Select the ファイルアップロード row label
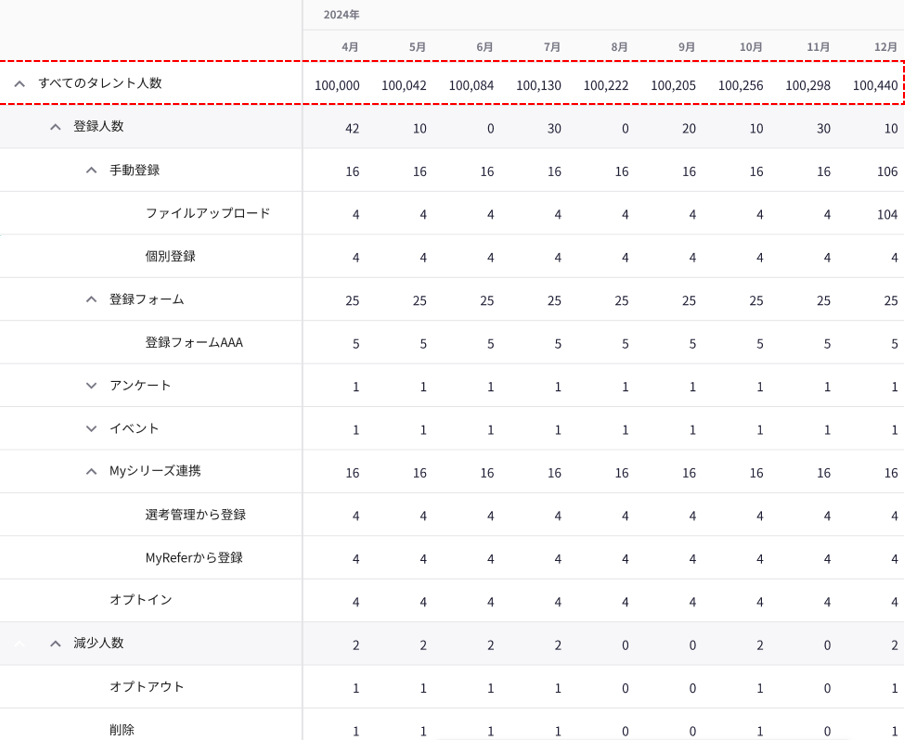This screenshot has height=753, width=912. tap(207, 213)
